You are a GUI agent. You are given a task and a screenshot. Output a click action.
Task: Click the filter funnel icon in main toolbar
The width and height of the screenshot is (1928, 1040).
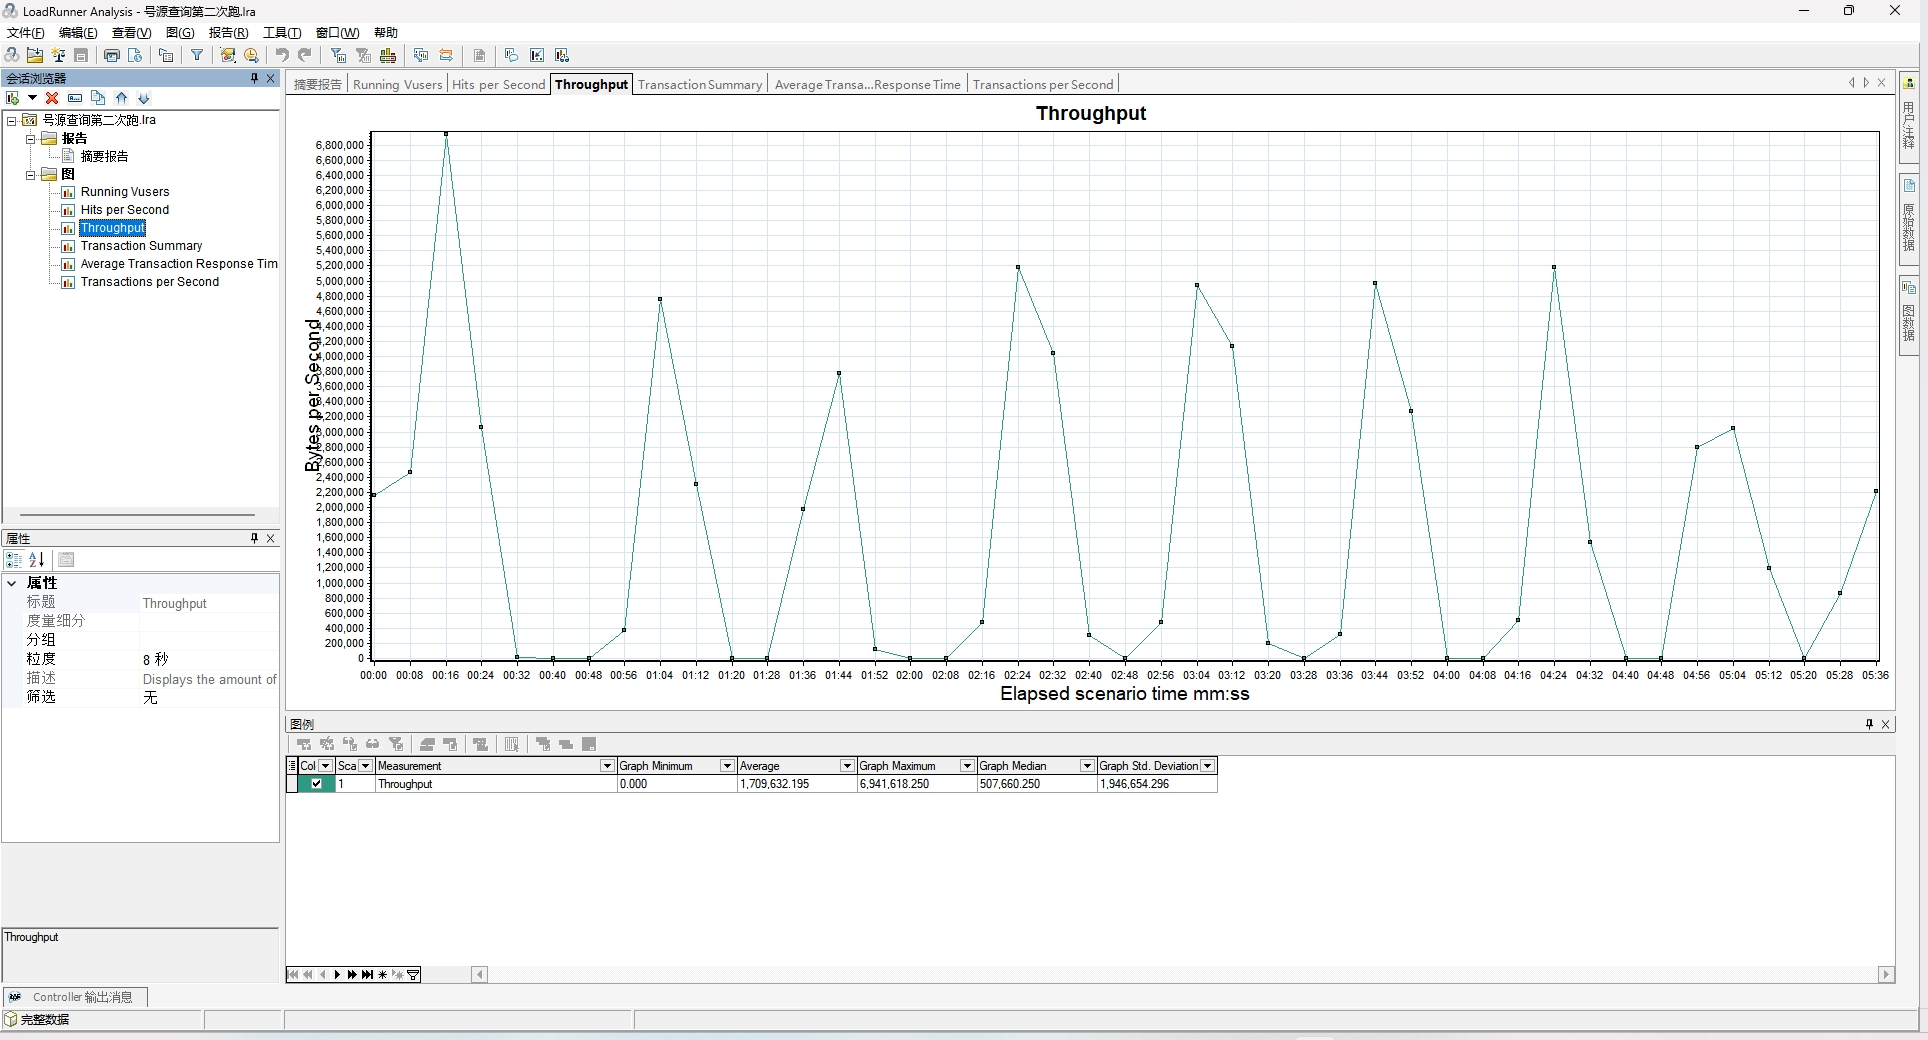pyautogui.click(x=197, y=56)
